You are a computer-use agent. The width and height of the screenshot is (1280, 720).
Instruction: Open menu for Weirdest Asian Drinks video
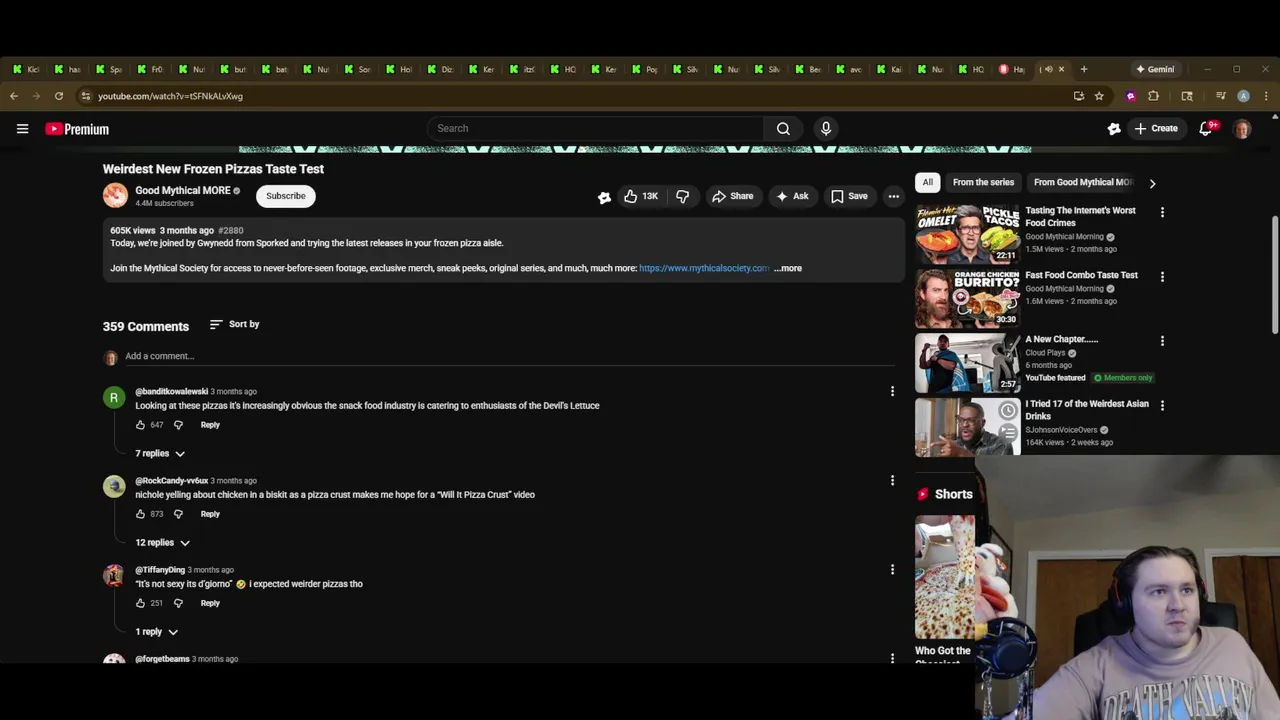tap(1162, 405)
